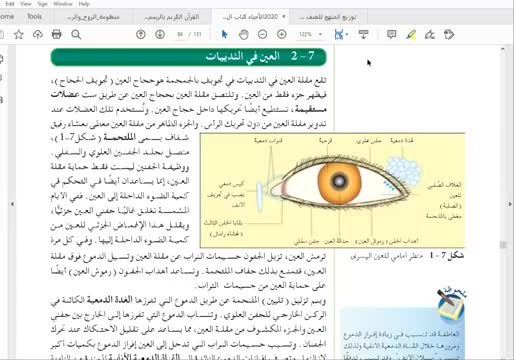Add a comment with the sticky note icon
514x360 pixels.
tap(392, 34)
